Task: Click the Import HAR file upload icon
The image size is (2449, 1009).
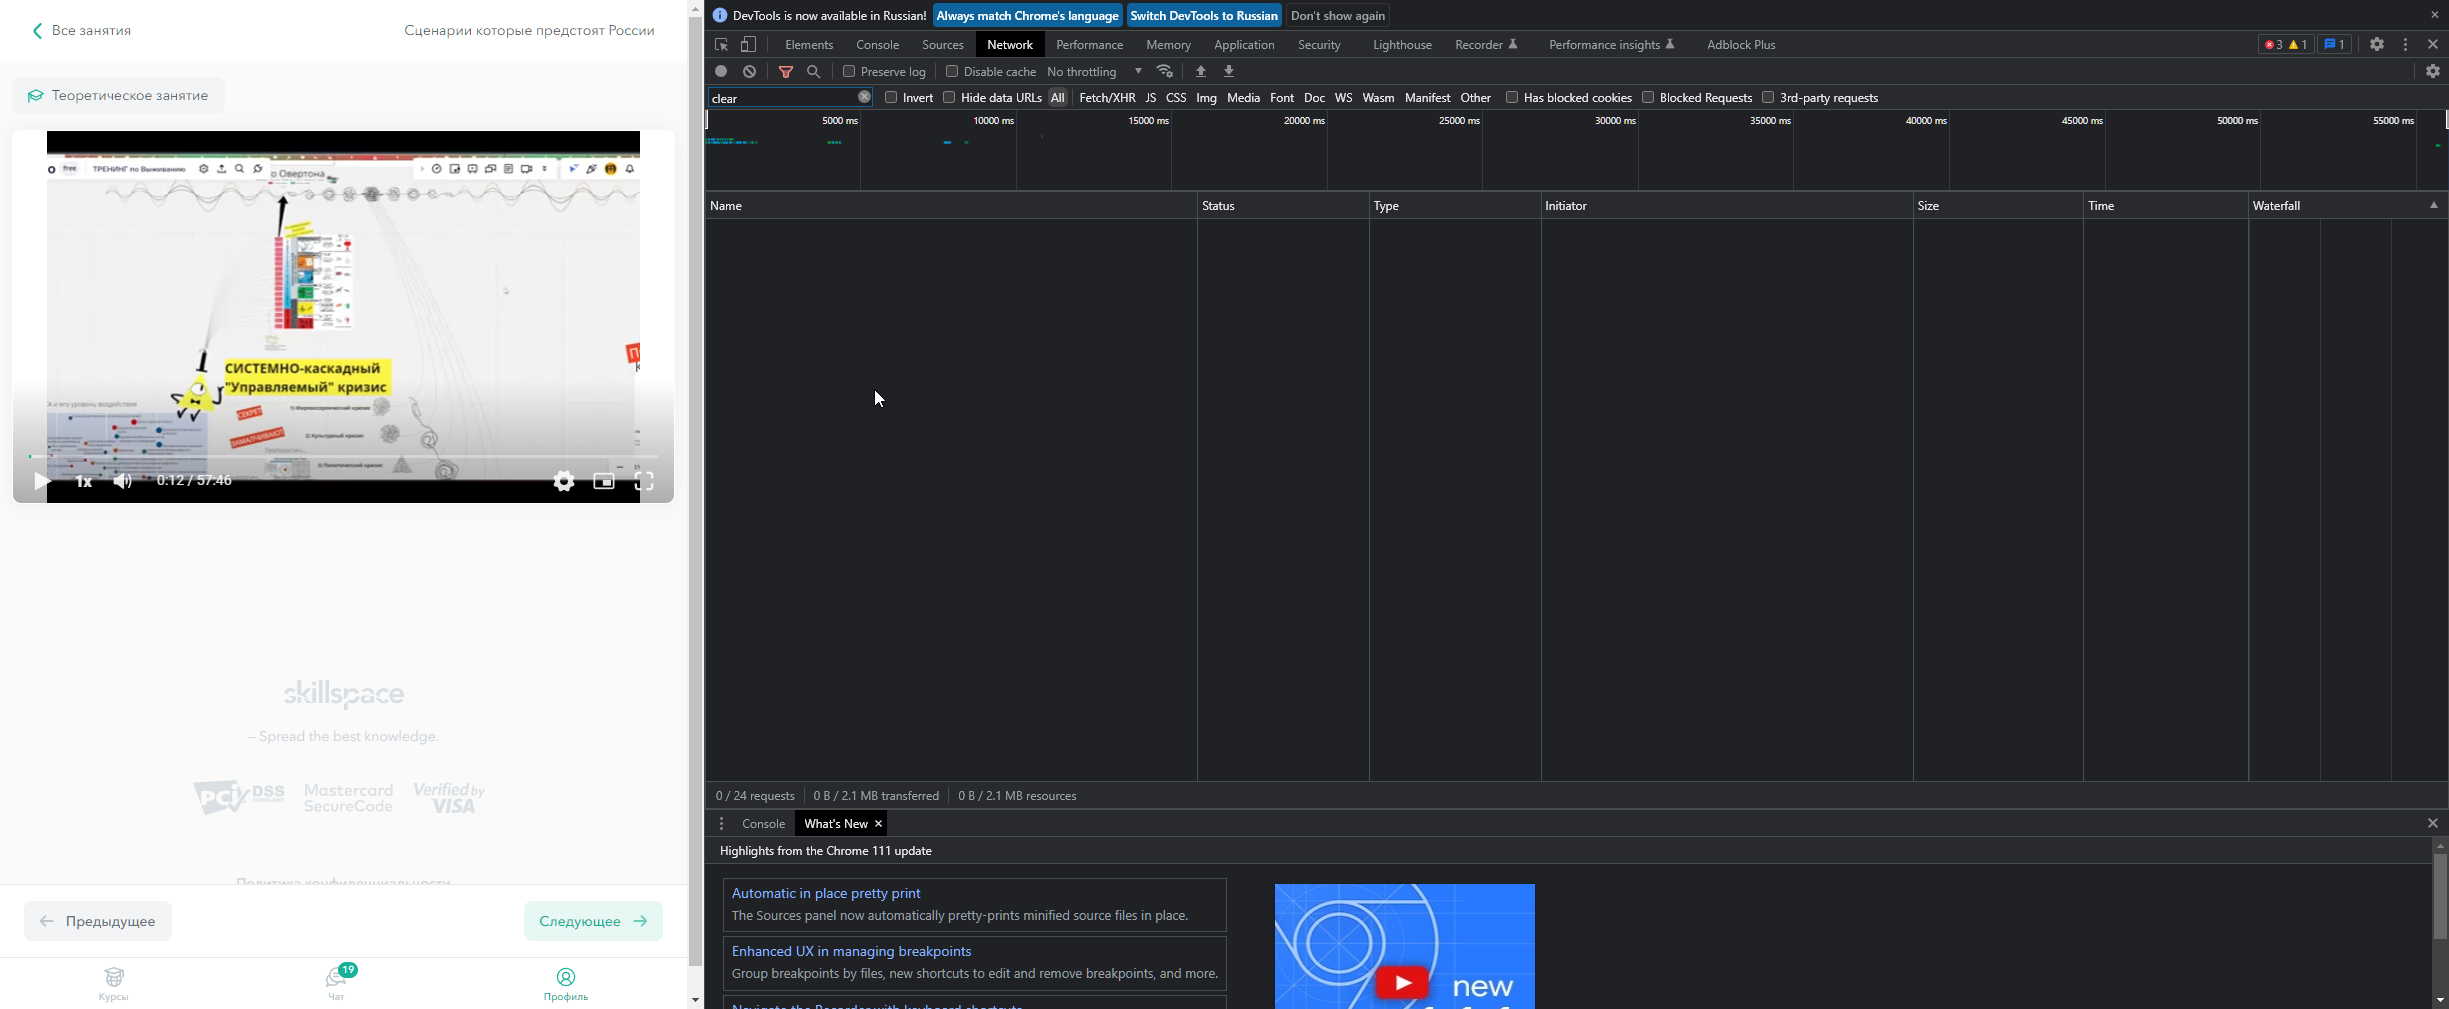Action: click(1201, 72)
